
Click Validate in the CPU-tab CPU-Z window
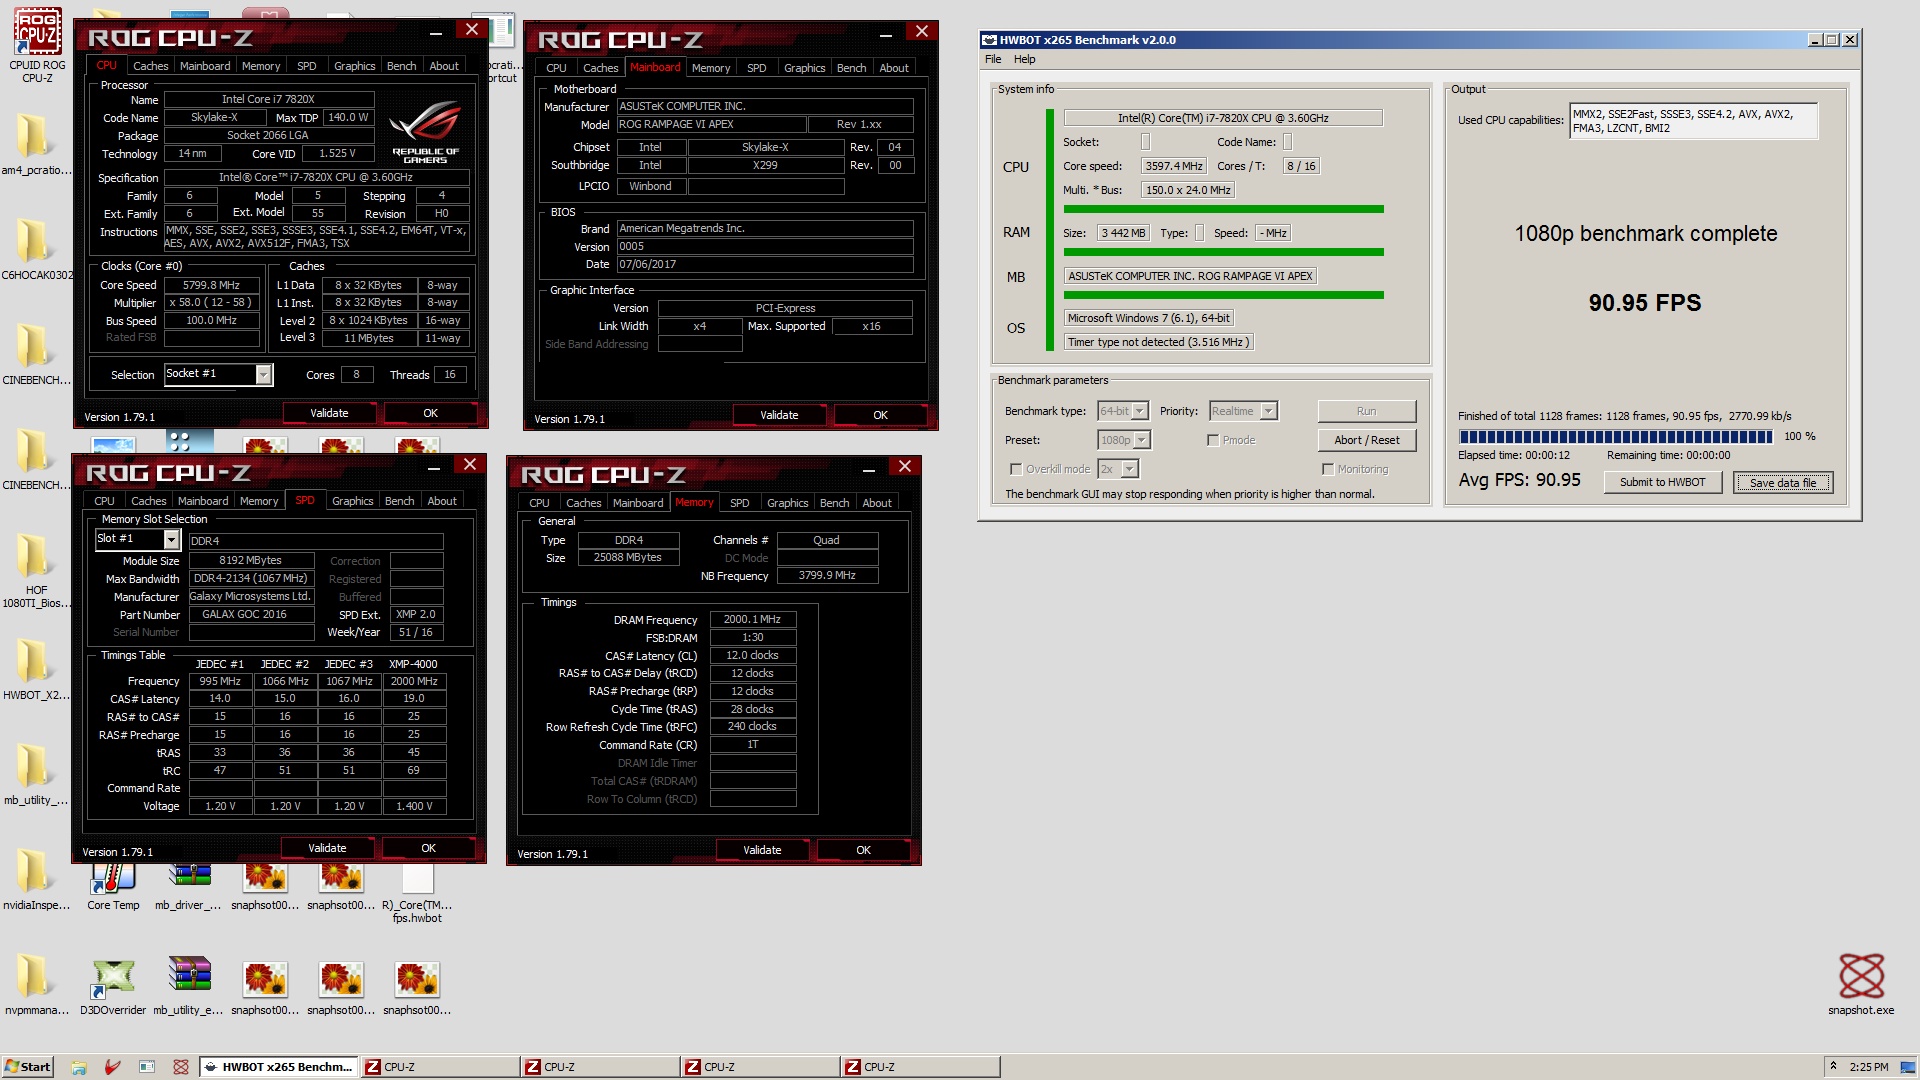[329, 413]
